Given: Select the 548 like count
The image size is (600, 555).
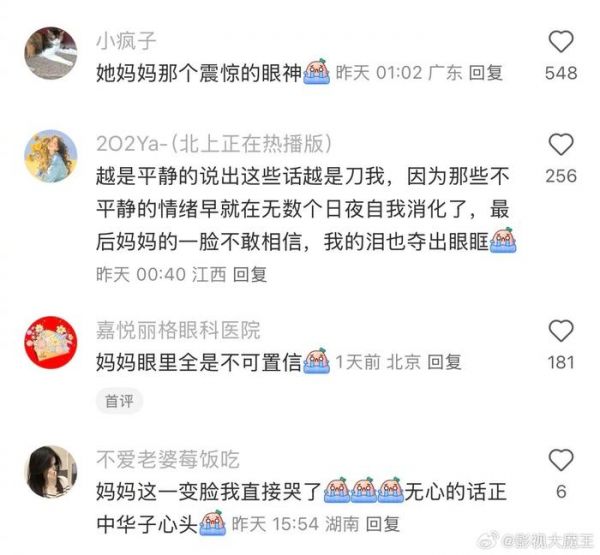Looking at the screenshot, I should [x=561, y=73].
